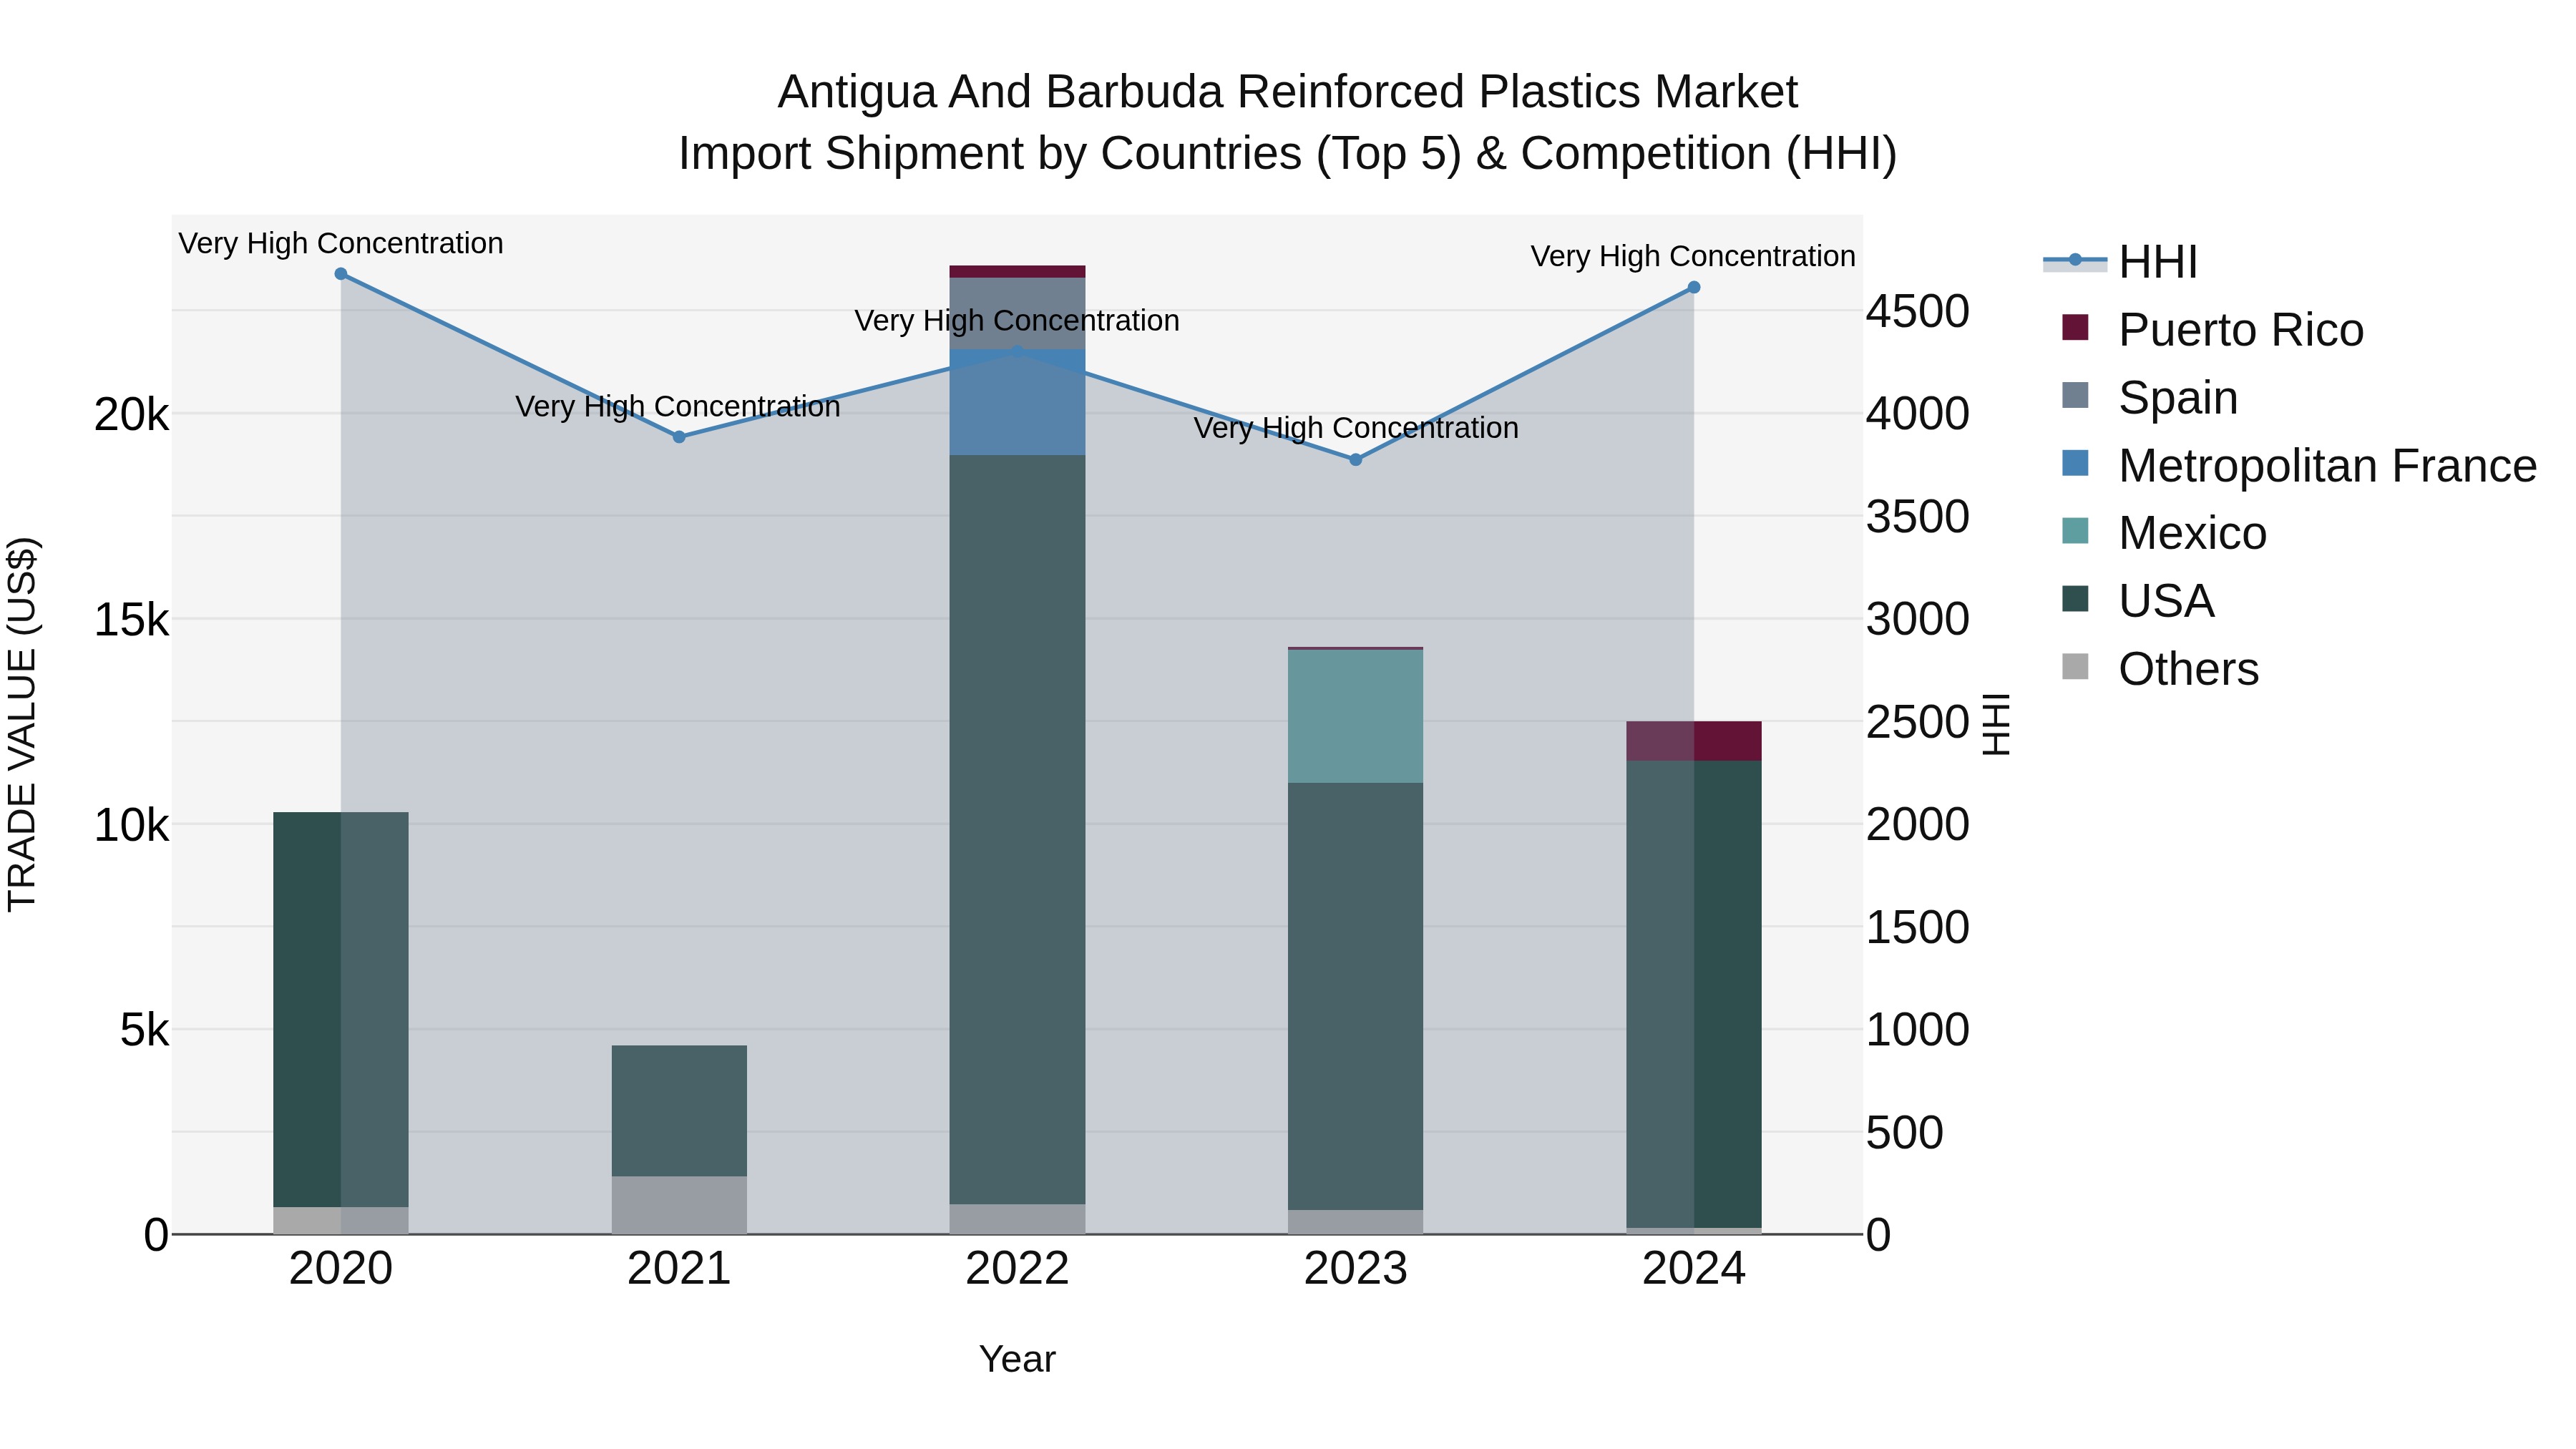
Task: Click the Mexico teal legend swatch
Action: click(x=2075, y=530)
